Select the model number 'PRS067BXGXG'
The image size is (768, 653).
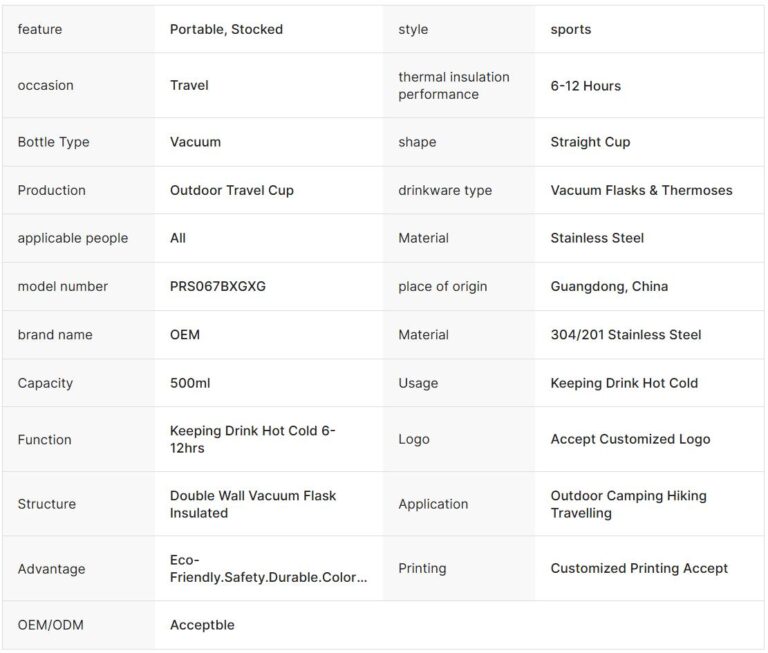[x=218, y=286]
